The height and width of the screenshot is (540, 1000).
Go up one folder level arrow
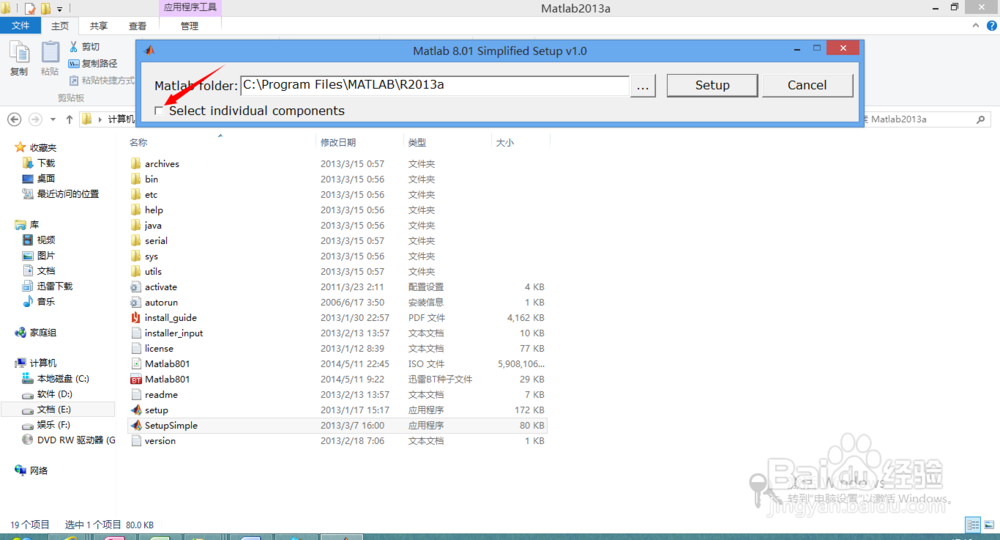coord(69,119)
